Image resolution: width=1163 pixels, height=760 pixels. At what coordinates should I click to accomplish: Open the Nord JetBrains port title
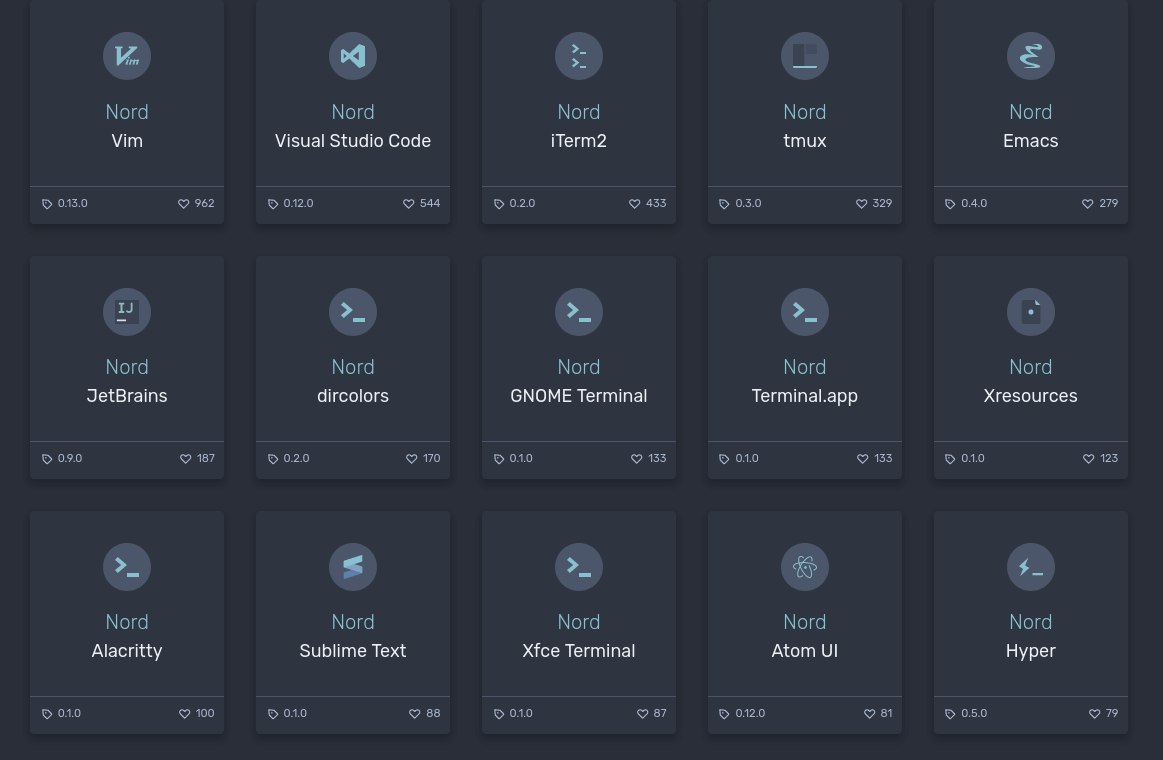[x=127, y=381]
